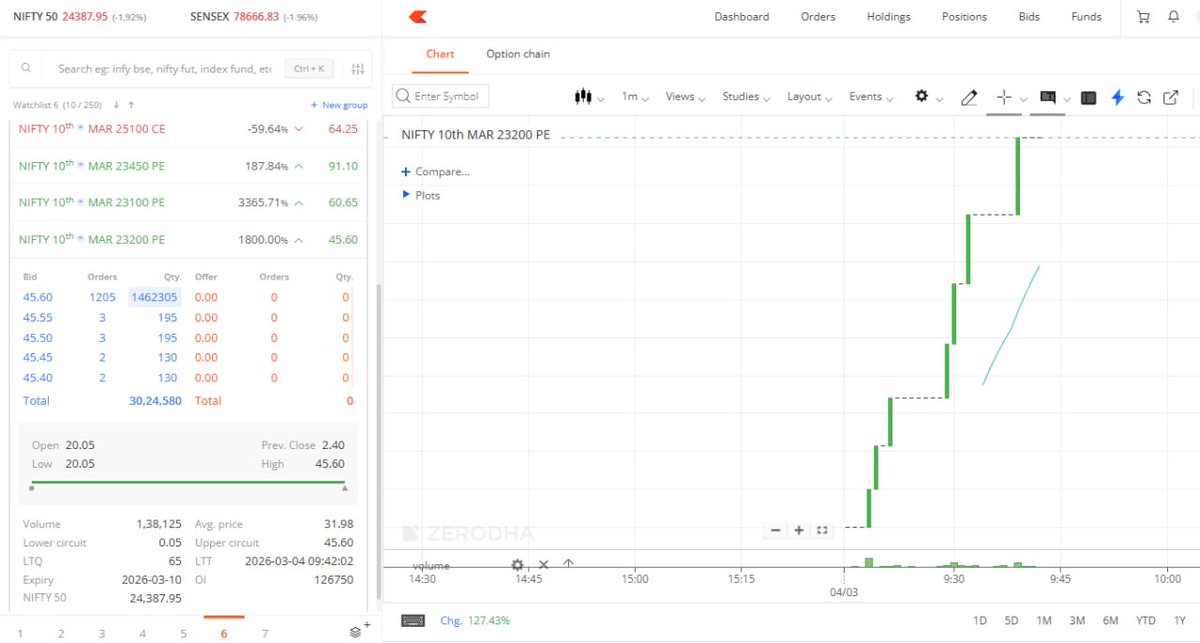Open the Views dropdown
Screen dimensions: 1200x643
coord(685,97)
